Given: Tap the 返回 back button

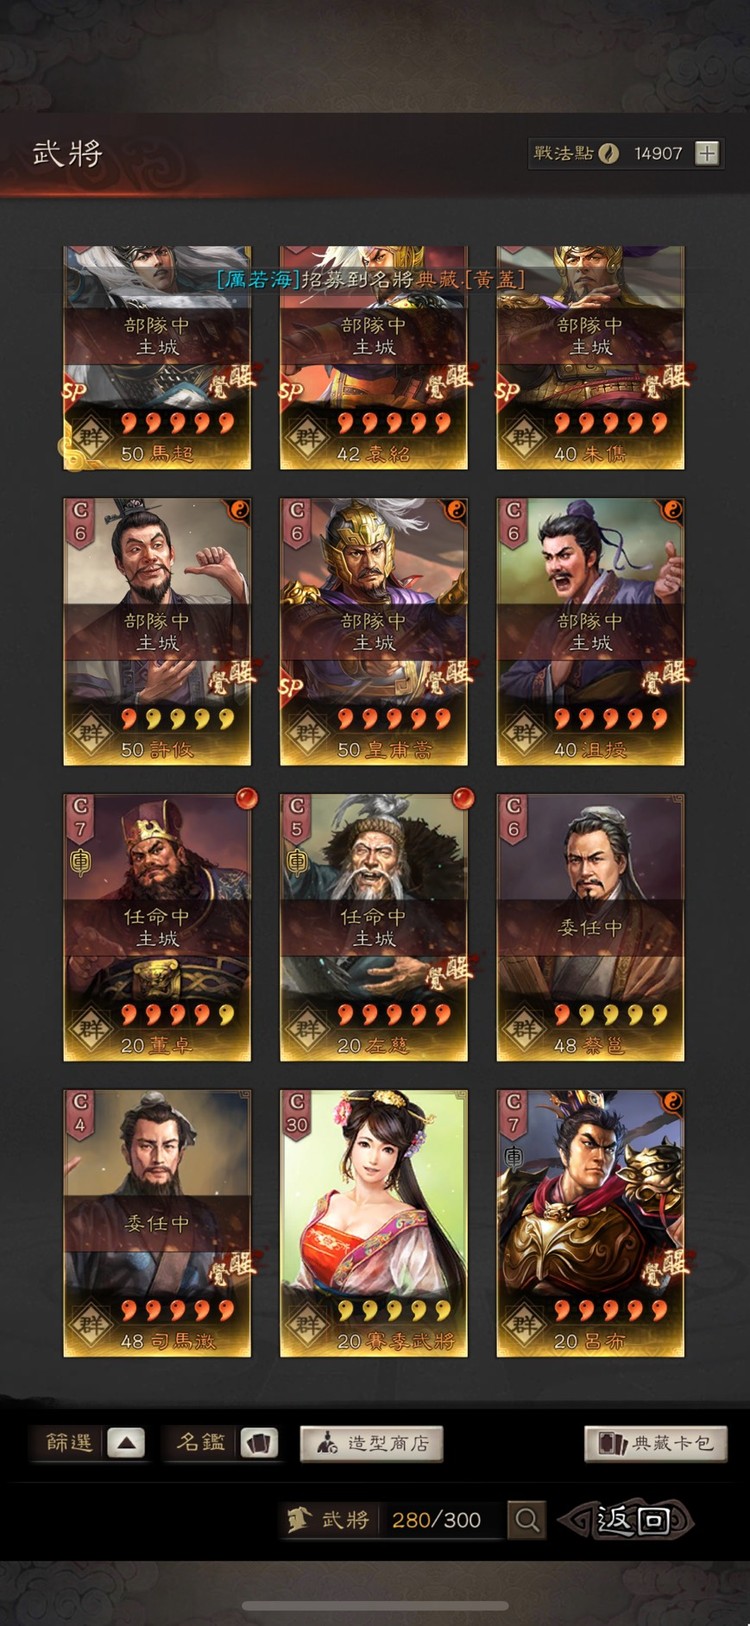Looking at the screenshot, I should [628, 1520].
